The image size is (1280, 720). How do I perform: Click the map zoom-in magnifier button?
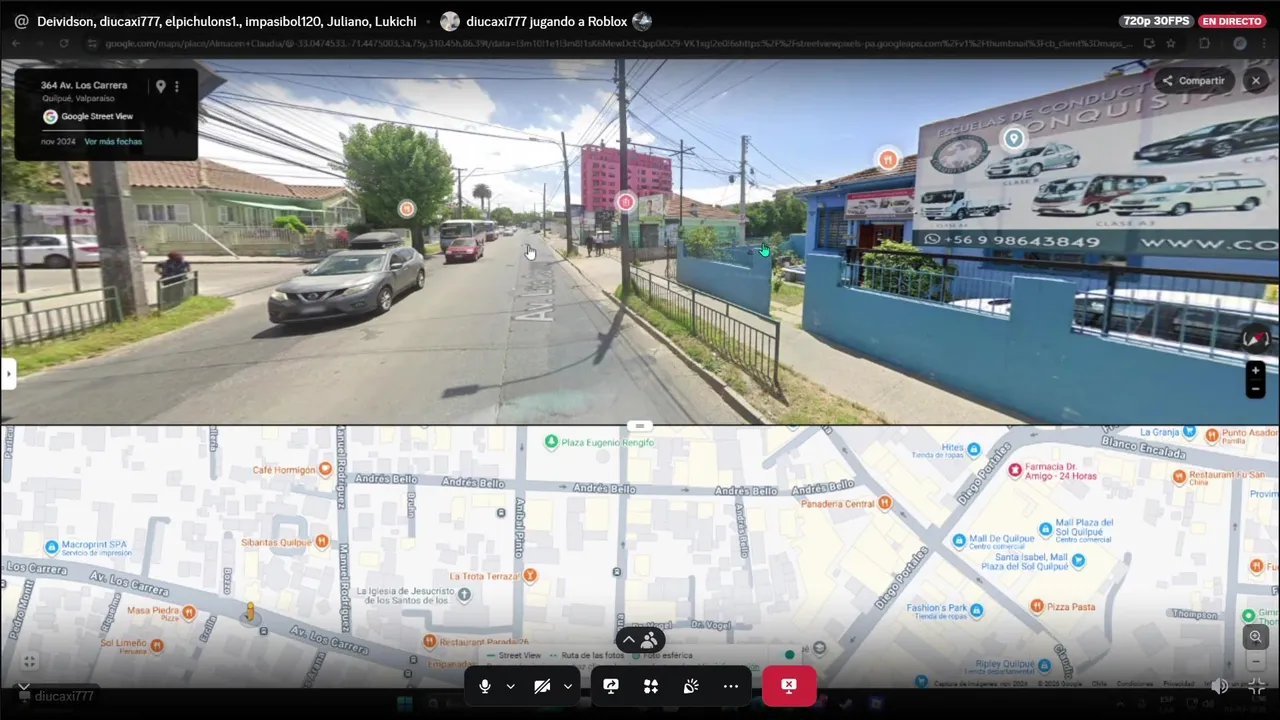coord(1256,637)
